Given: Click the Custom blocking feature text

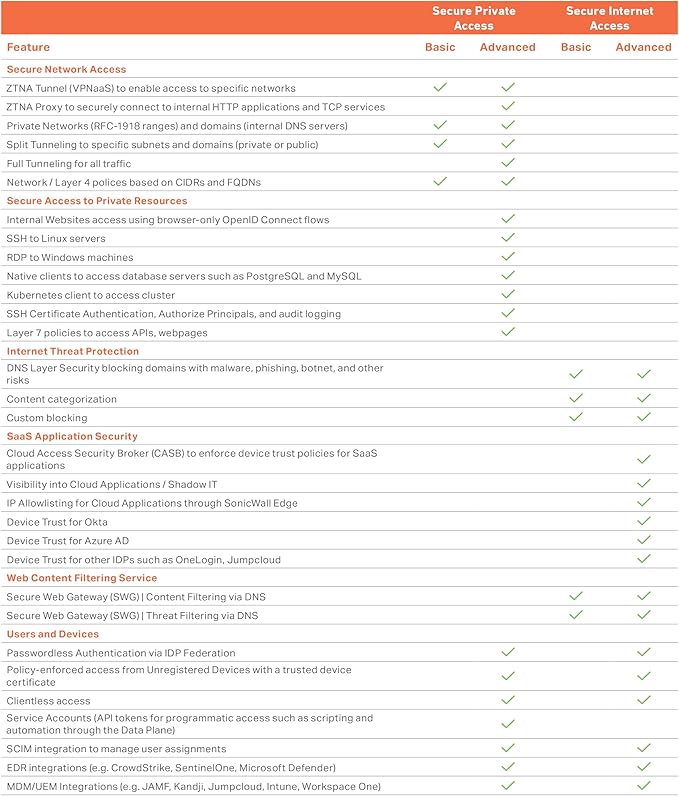Looking at the screenshot, I should click(47, 418).
